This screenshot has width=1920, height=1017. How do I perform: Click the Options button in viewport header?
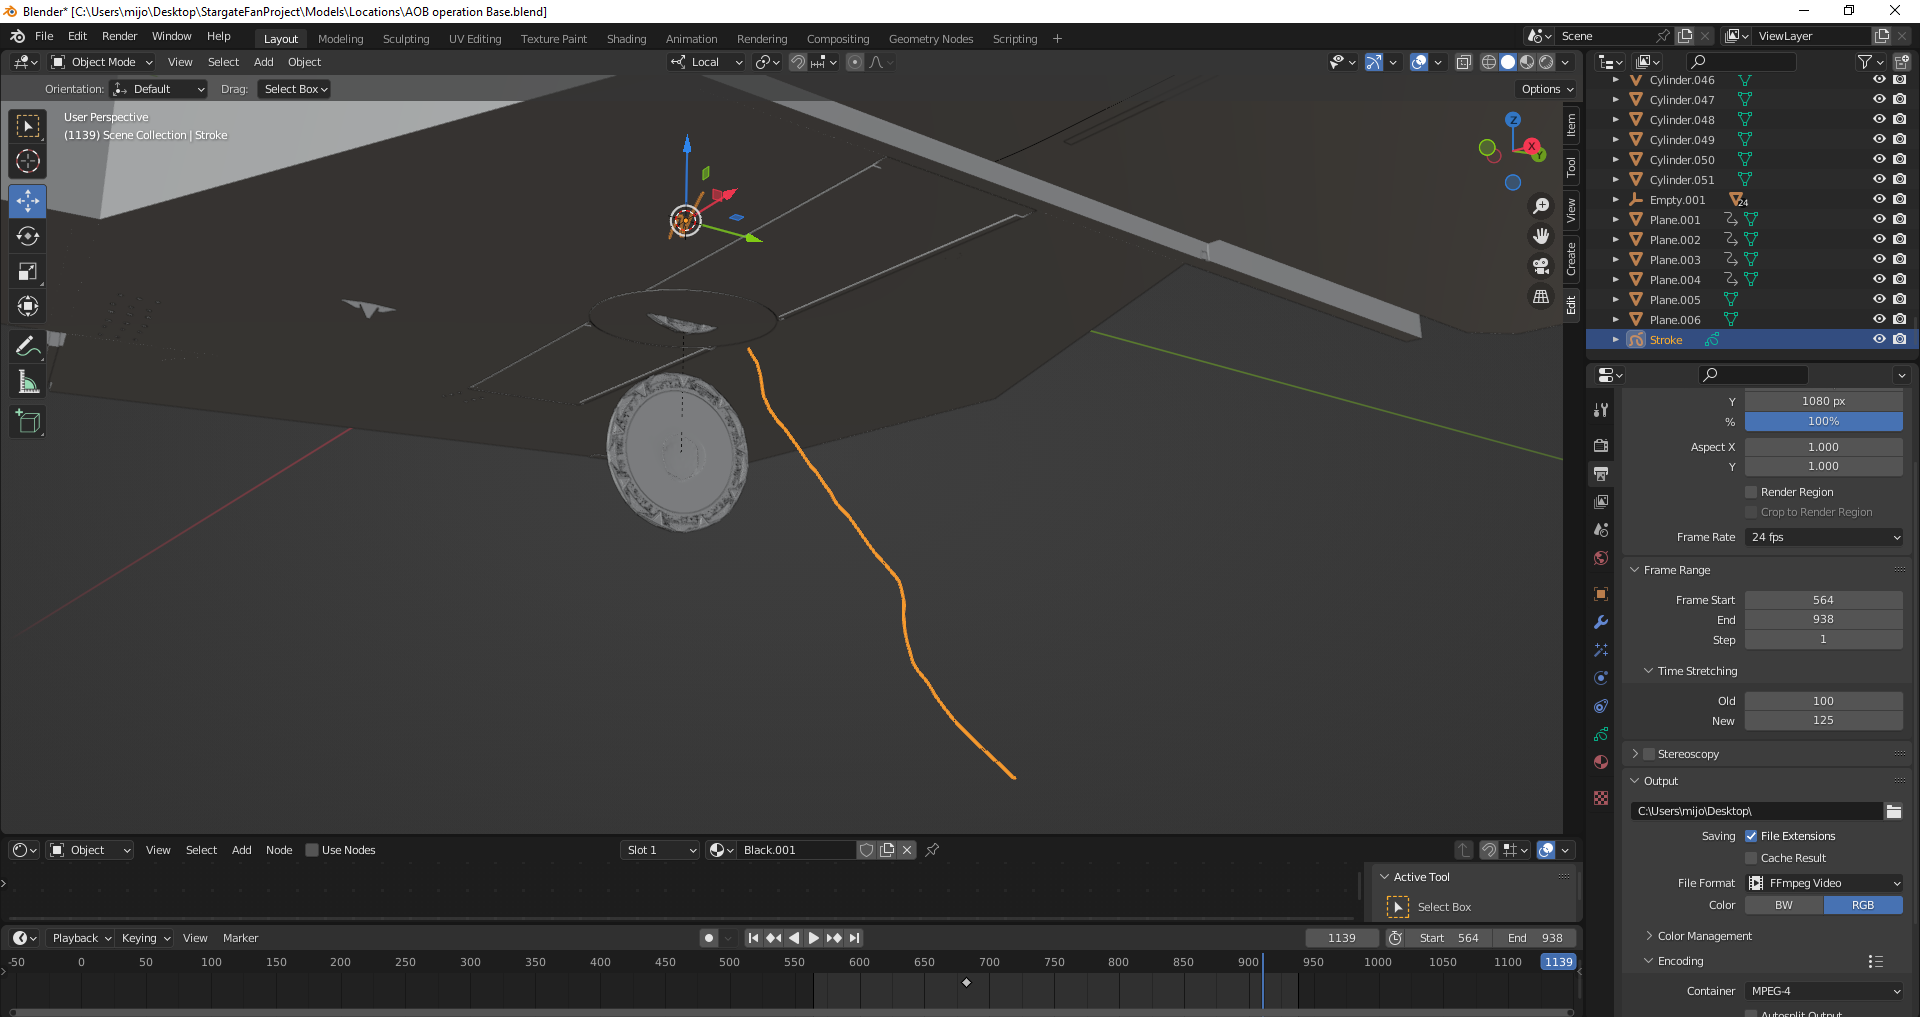pos(1546,89)
